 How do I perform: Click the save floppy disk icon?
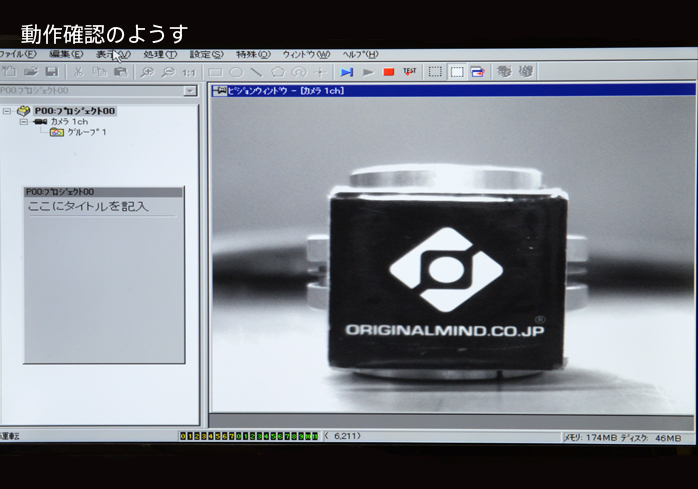[x=51, y=72]
